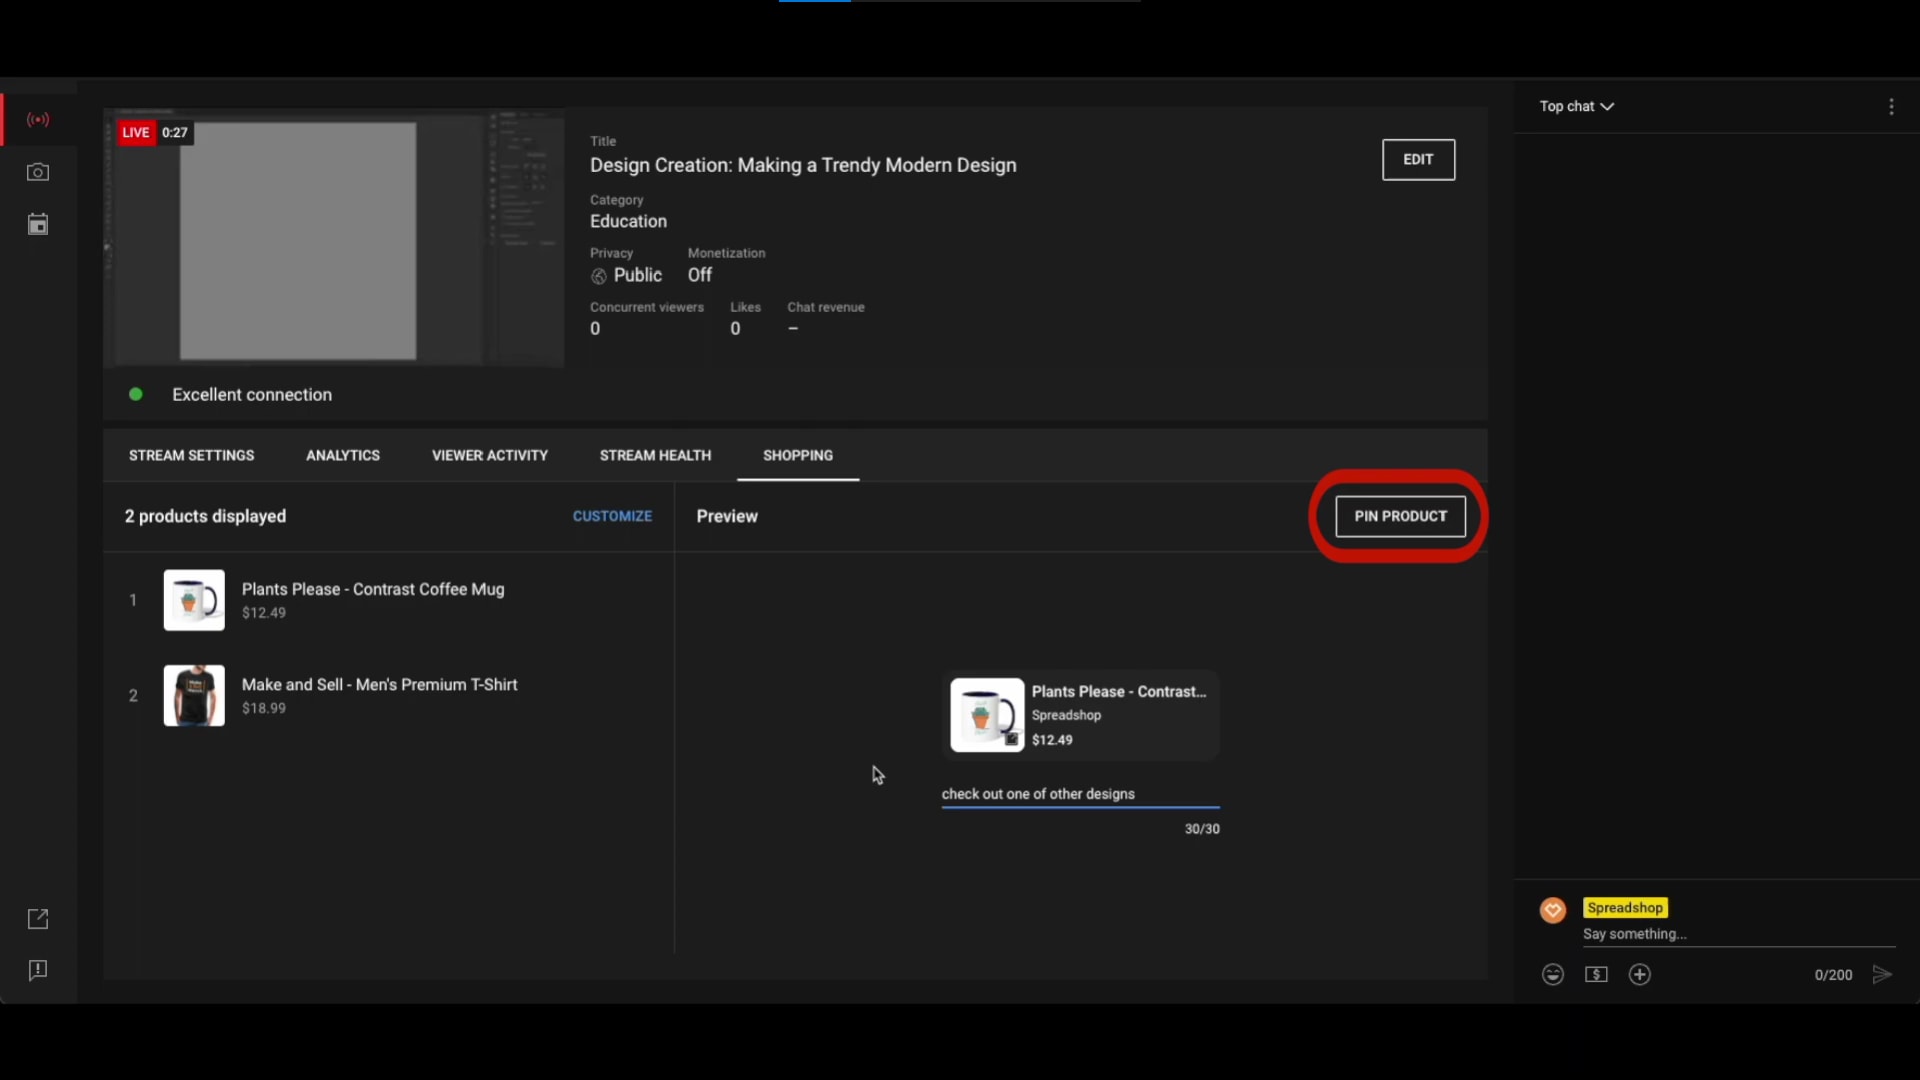1920x1080 pixels.
Task: Select the Webcam camera sidebar icon
Action: pos(38,172)
